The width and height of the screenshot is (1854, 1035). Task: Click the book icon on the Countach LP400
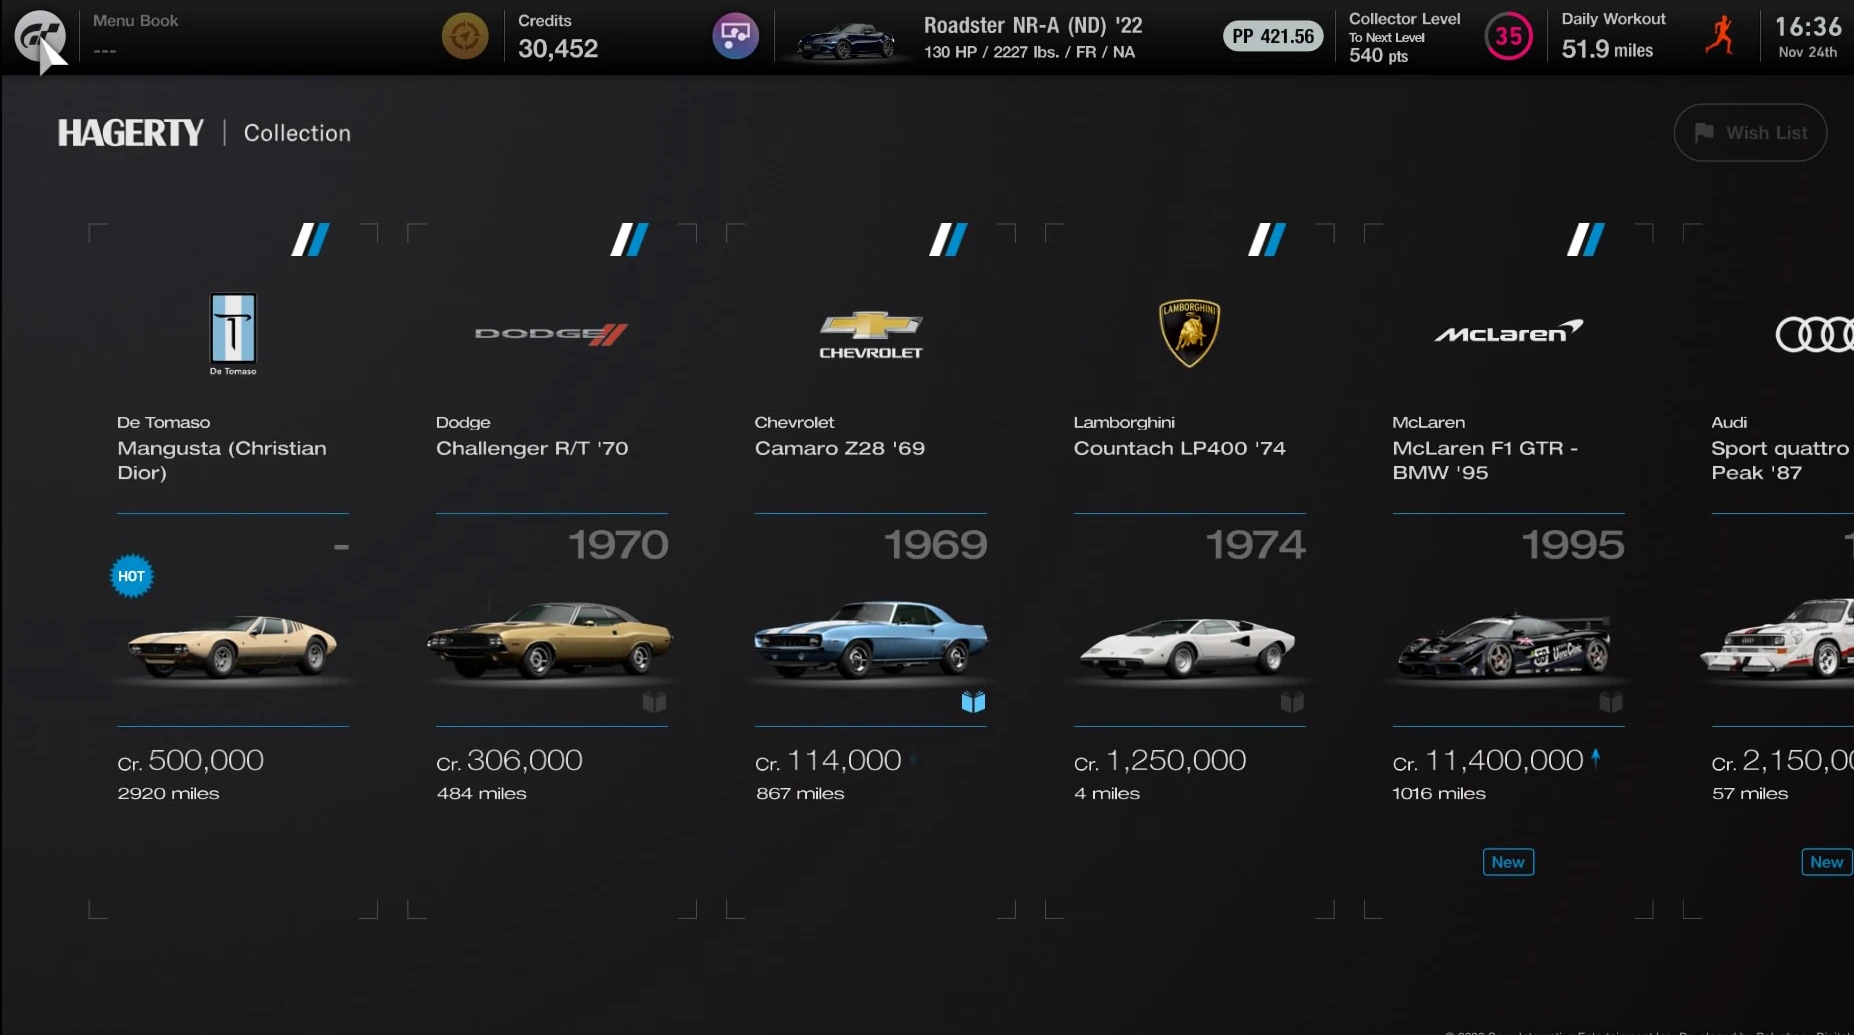(x=1292, y=702)
